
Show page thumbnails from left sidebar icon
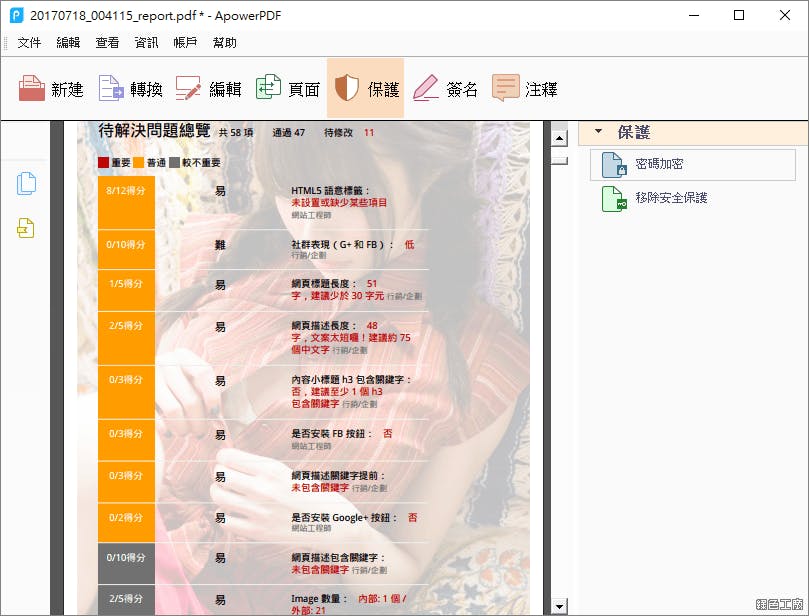26,184
